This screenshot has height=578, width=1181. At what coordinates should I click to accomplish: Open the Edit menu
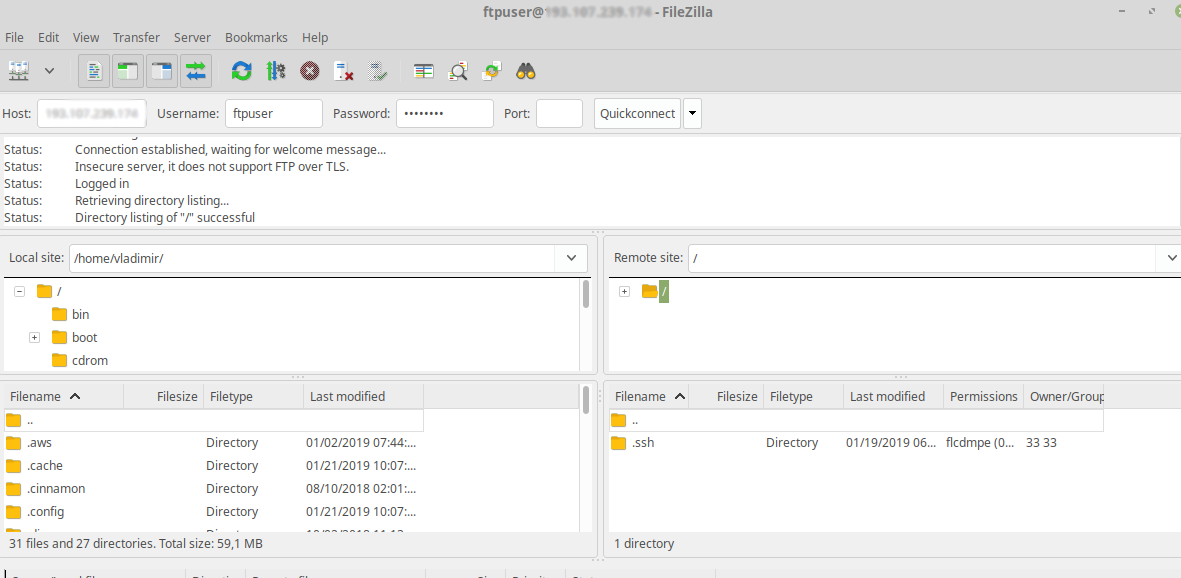[x=48, y=37]
